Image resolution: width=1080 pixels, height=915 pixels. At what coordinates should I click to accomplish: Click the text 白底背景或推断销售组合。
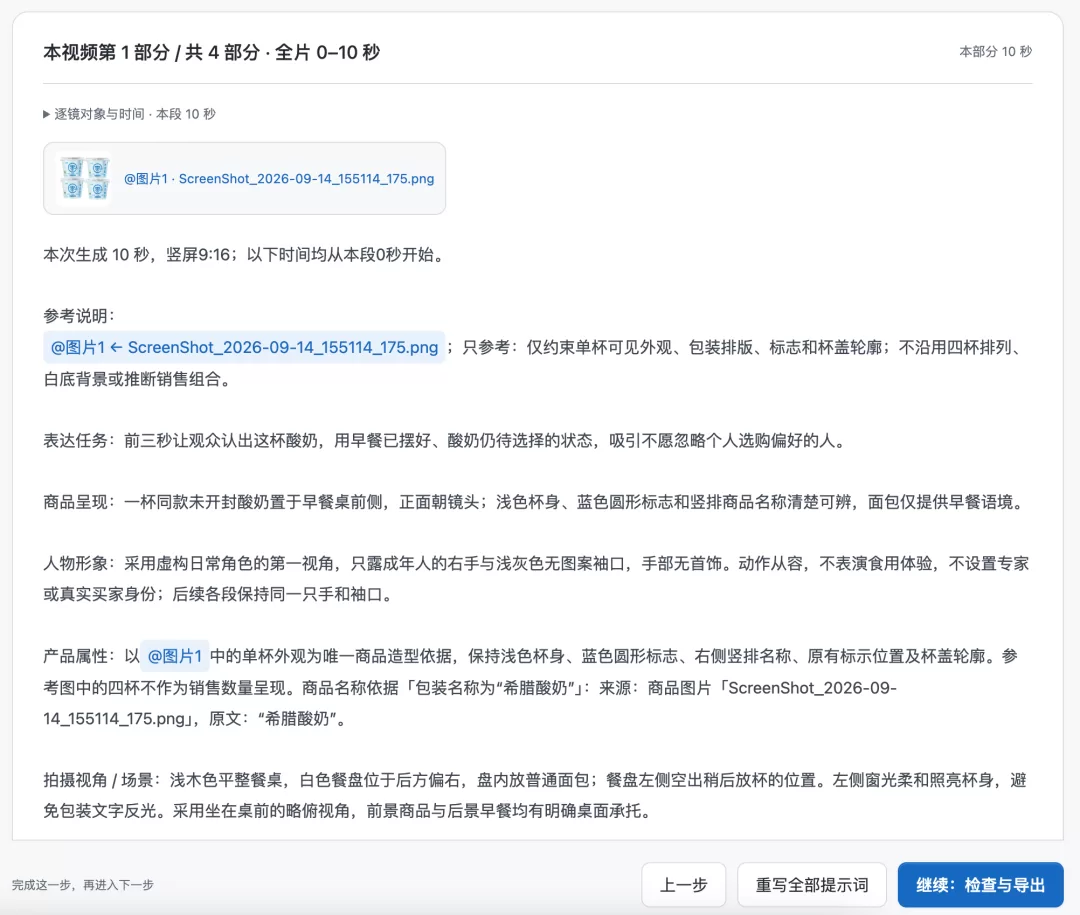138,379
